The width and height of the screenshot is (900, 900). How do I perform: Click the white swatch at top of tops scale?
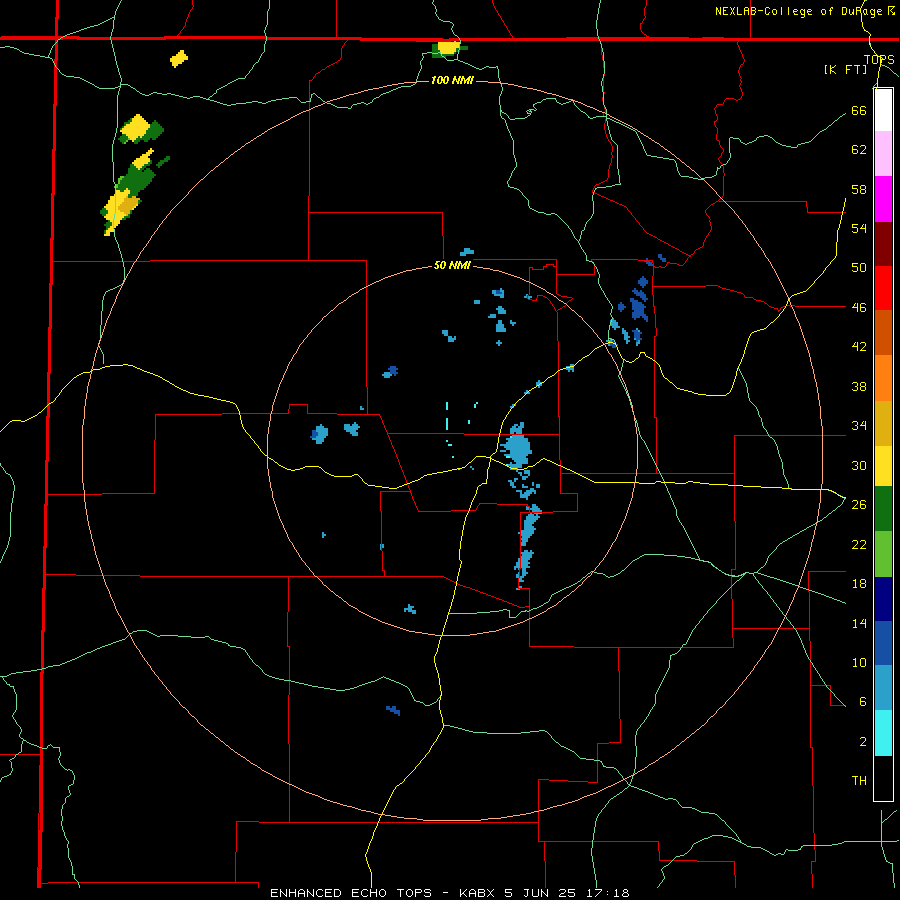[883, 110]
